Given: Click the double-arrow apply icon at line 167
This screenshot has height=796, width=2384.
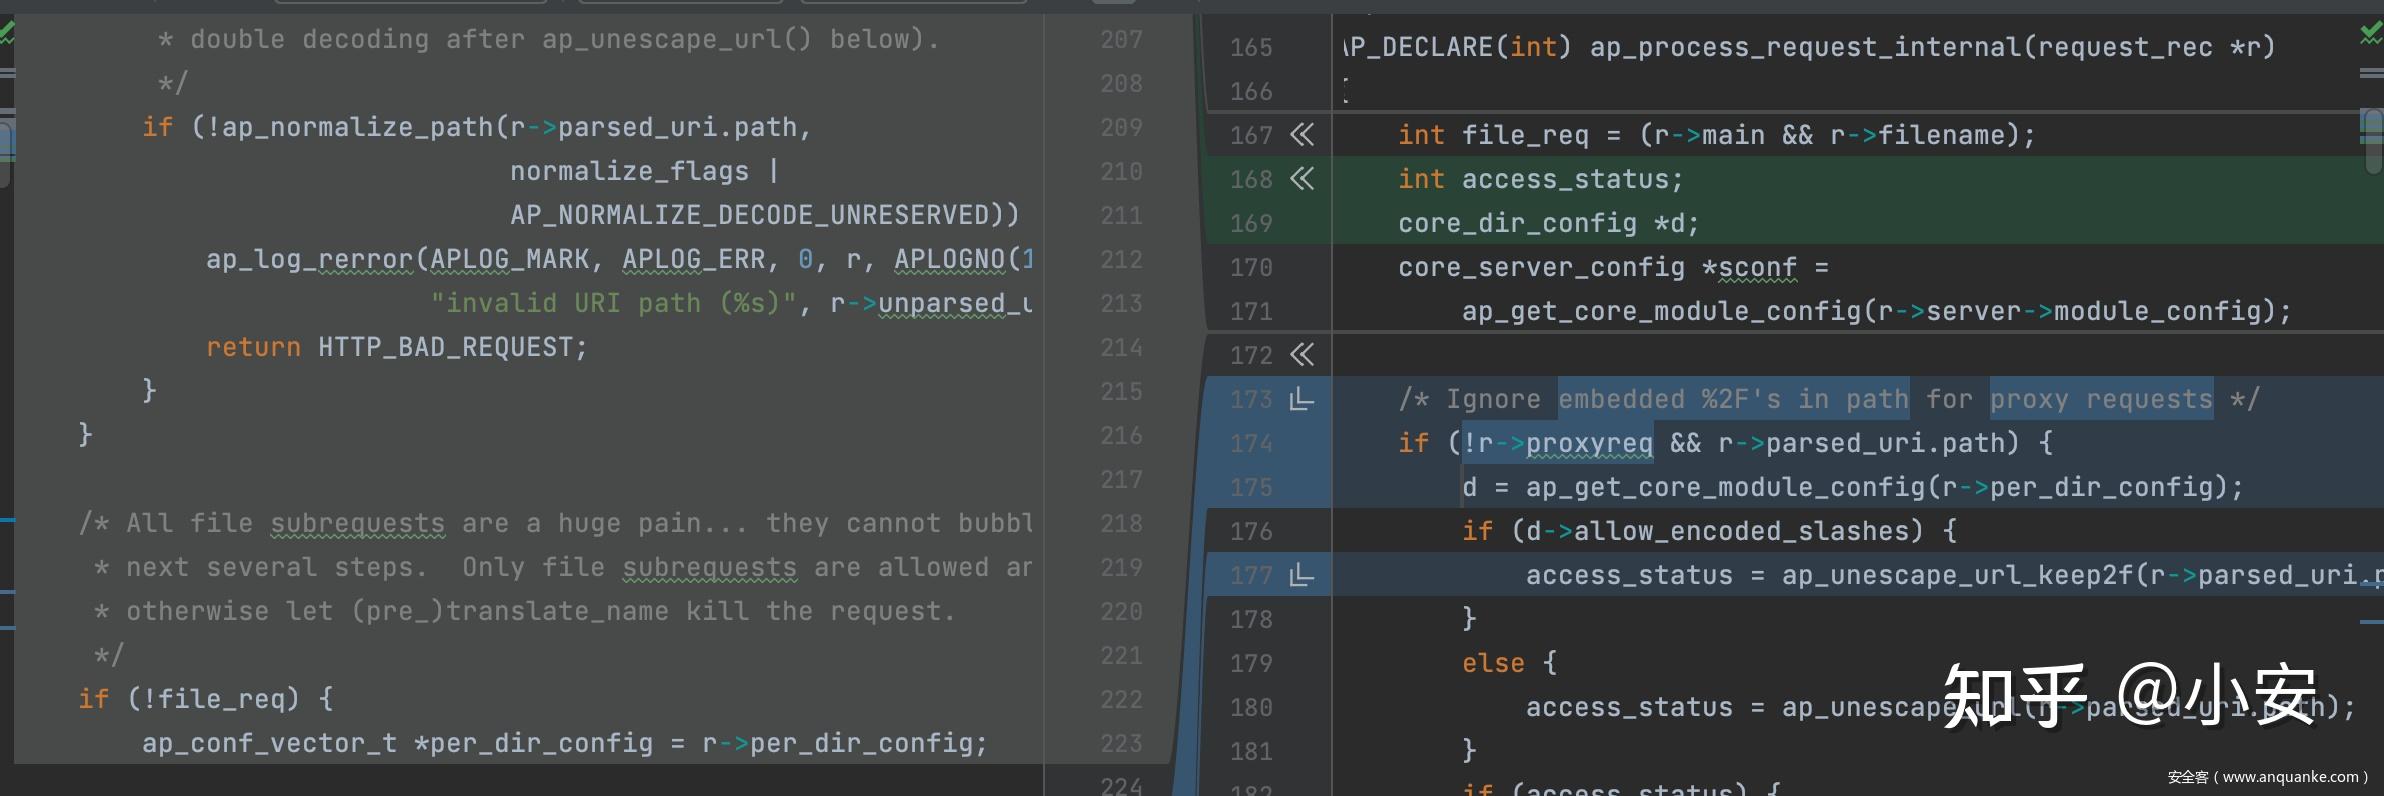Looking at the screenshot, I should click(x=1302, y=135).
